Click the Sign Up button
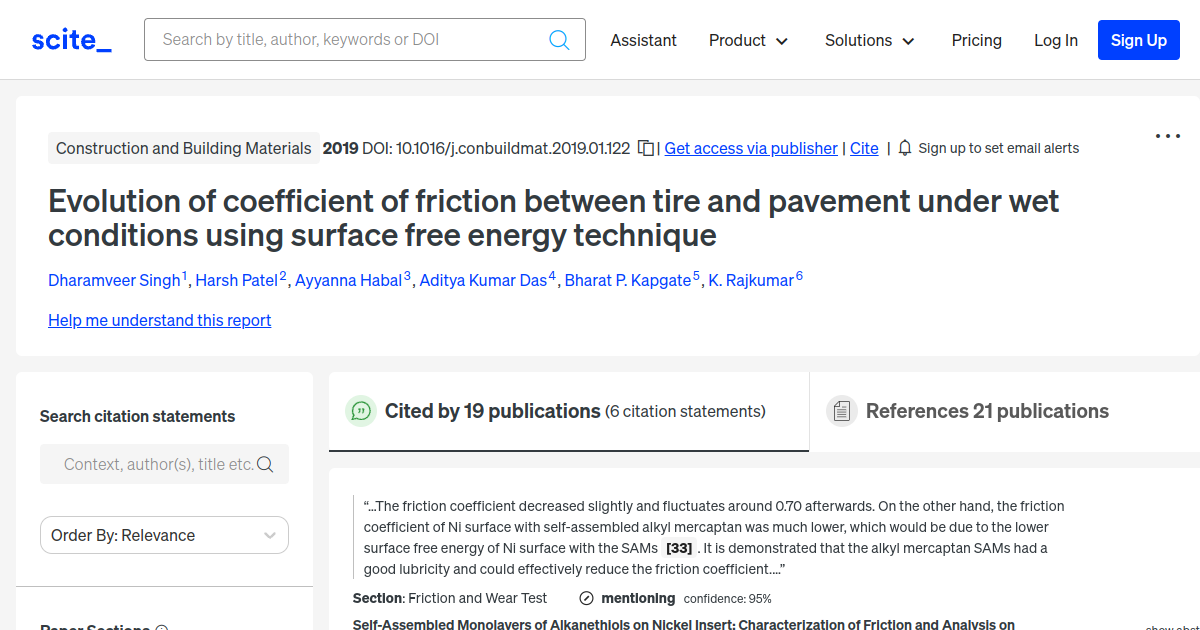Image resolution: width=1200 pixels, height=630 pixels. pos(1138,40)
